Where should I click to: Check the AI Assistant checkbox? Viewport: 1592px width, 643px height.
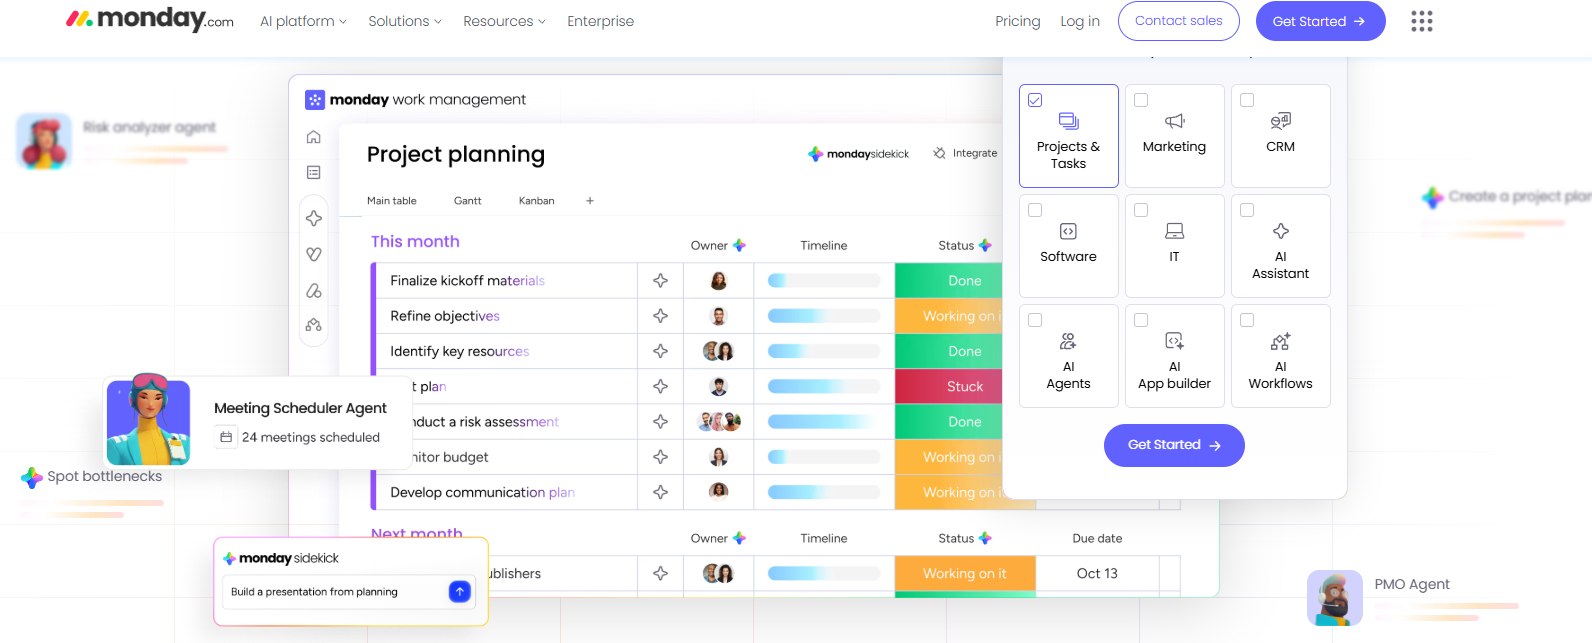coord(1247,210)
